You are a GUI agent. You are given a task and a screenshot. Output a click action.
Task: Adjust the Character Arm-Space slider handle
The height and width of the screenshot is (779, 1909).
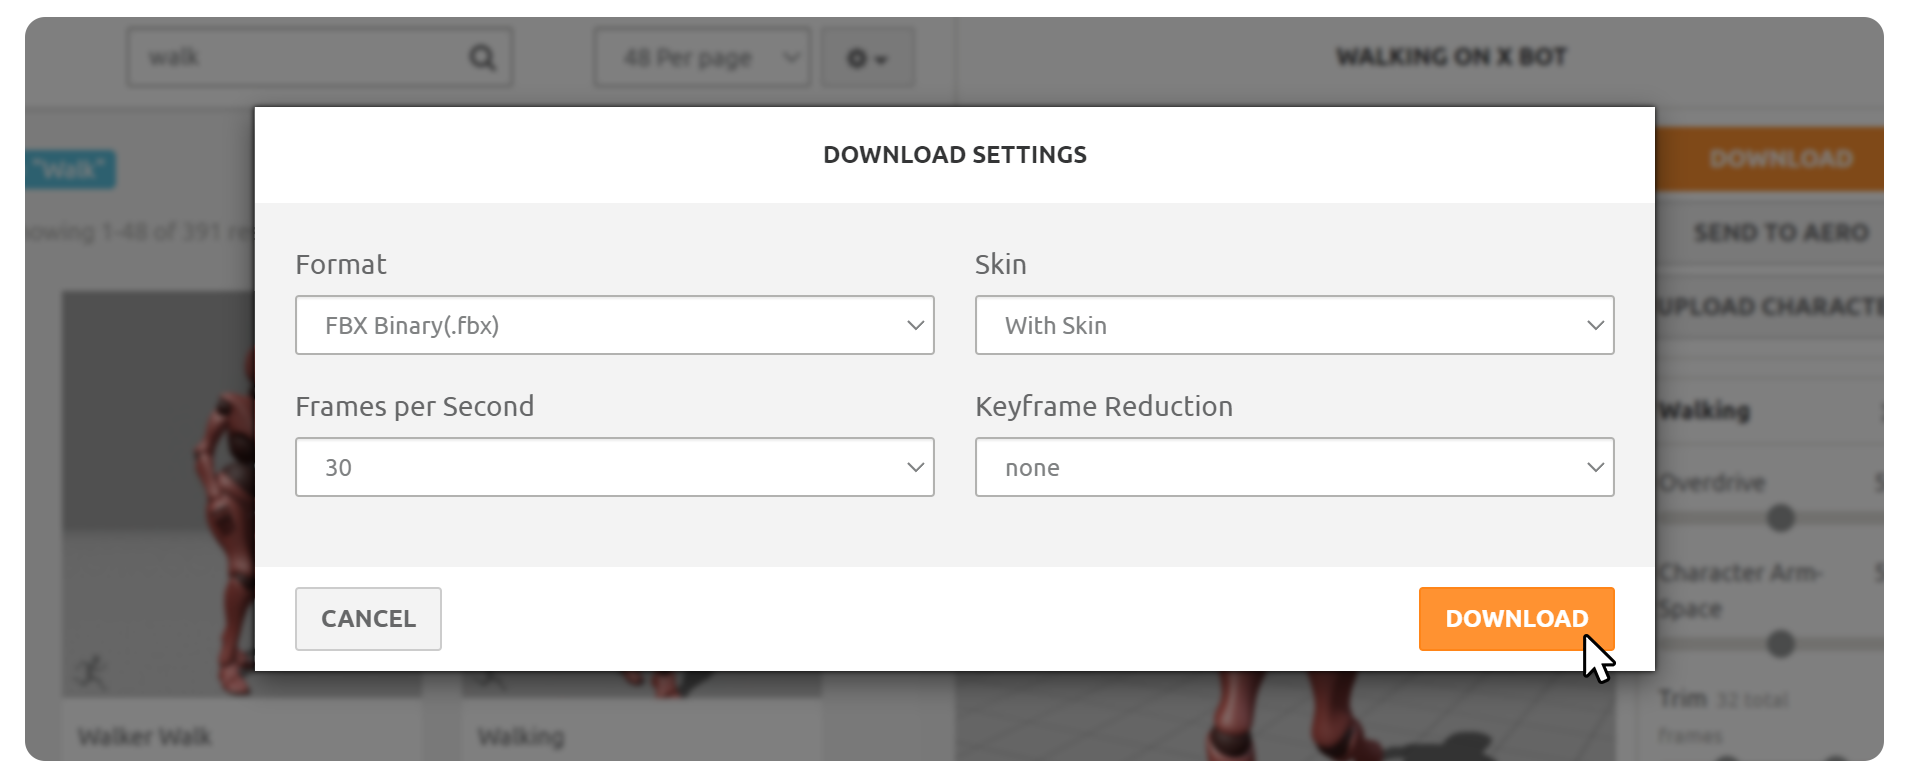click(x=1780, y=644)
